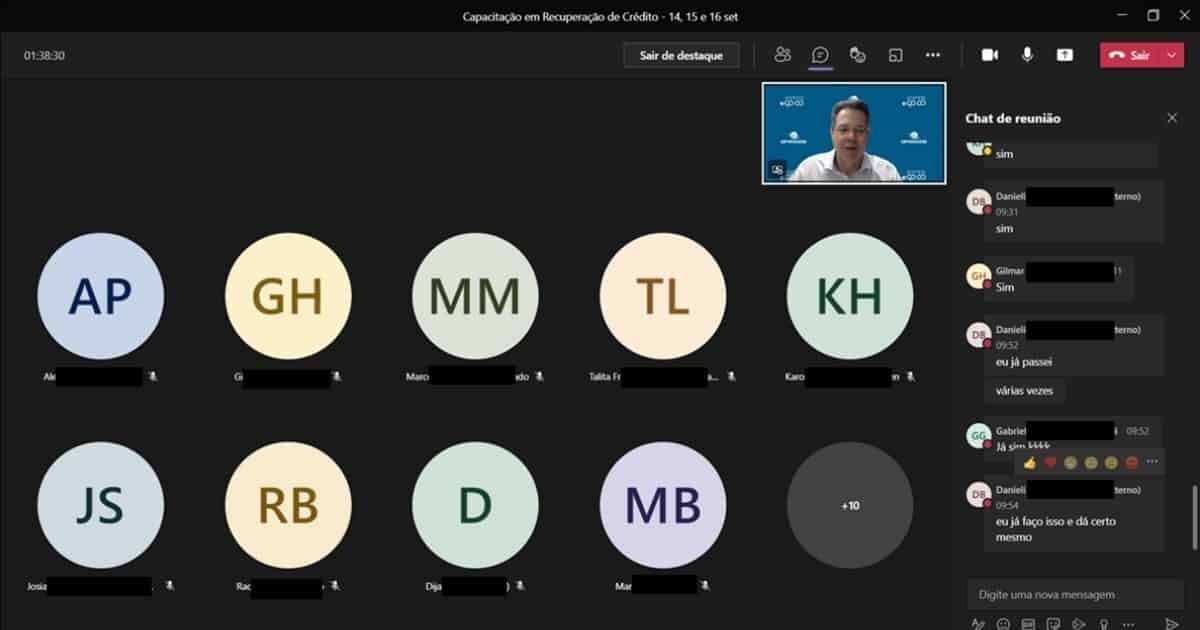Show the +10 additional participants

(x=850, y=505)
